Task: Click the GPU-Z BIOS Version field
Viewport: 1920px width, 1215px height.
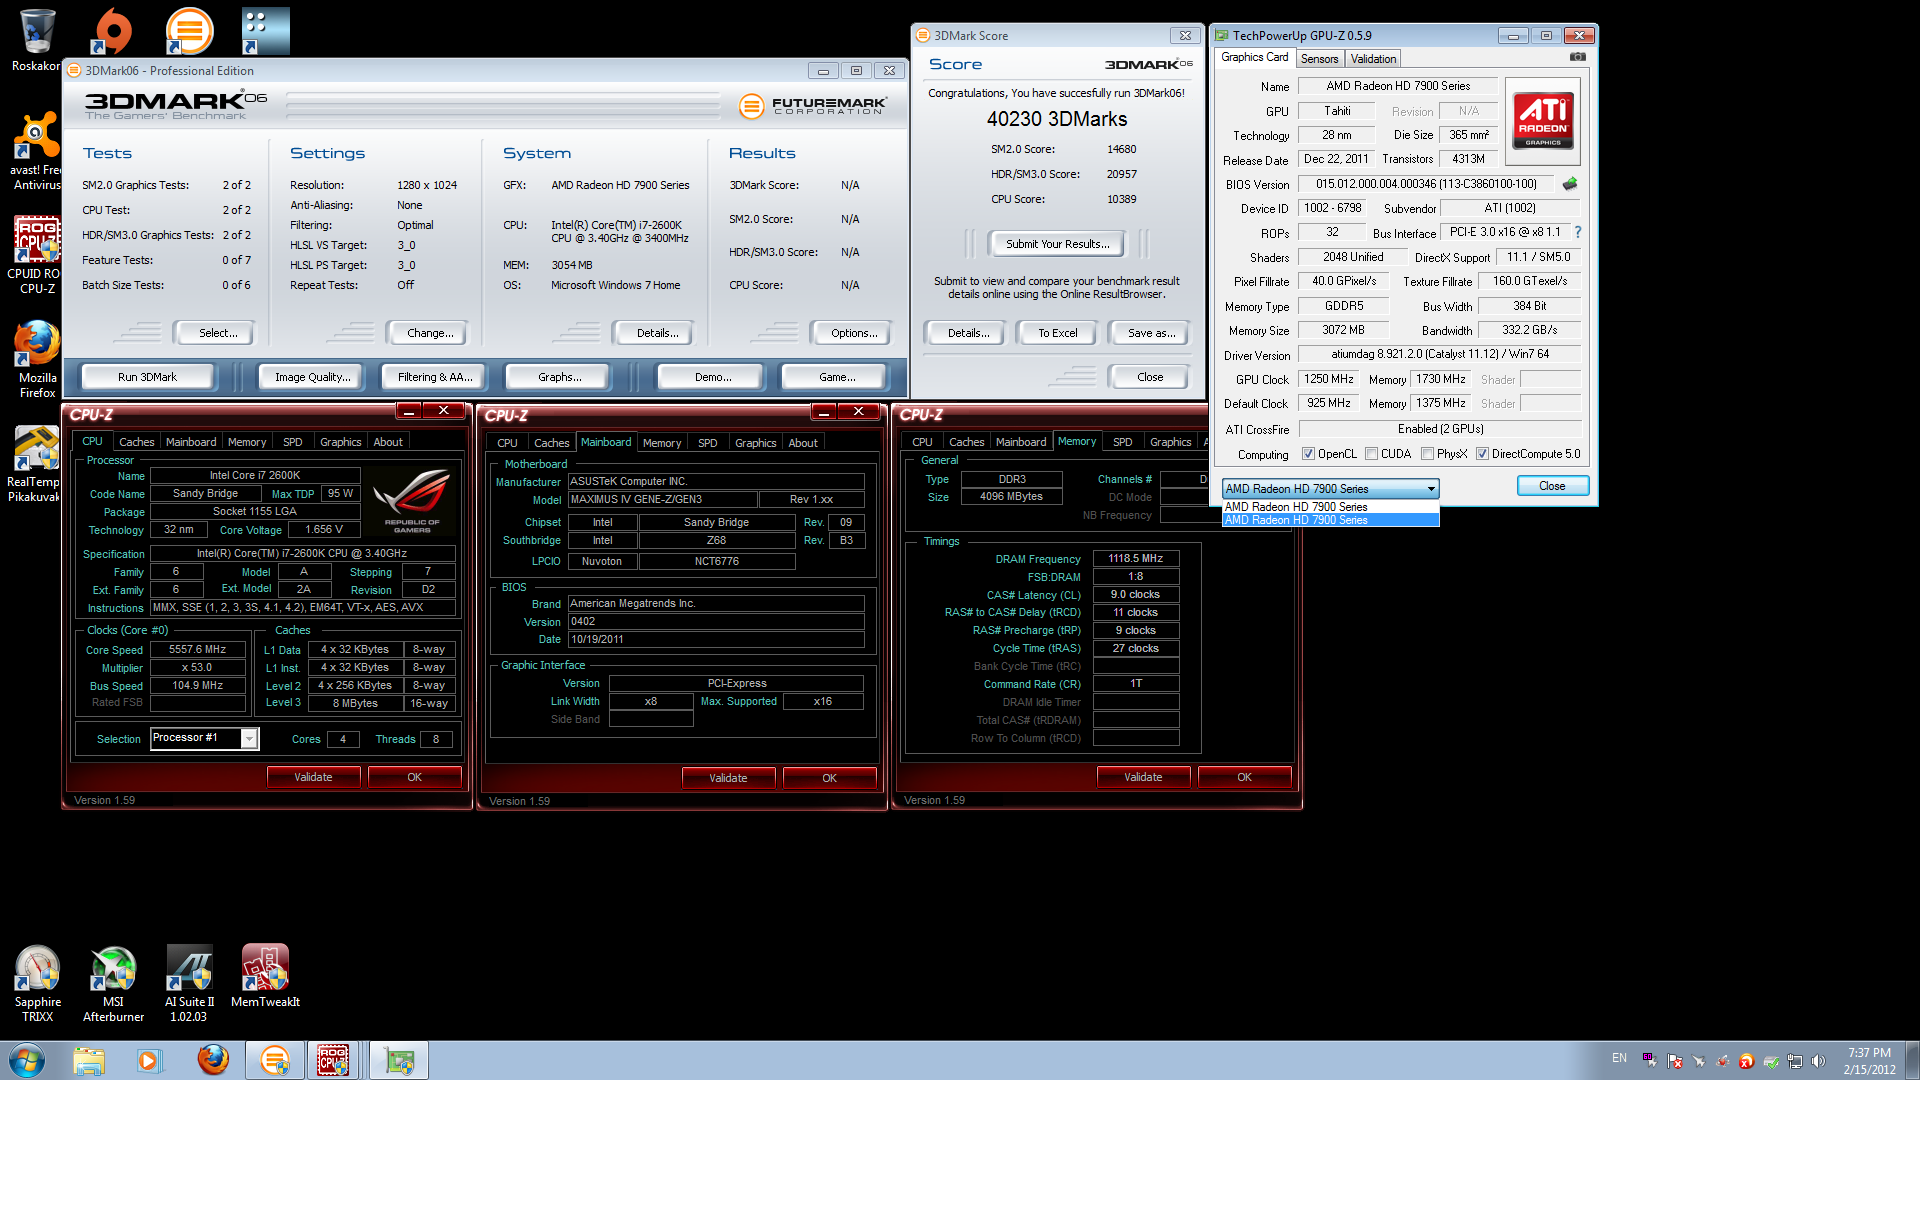Action: pyautogui.click(x=1426, y=184)
